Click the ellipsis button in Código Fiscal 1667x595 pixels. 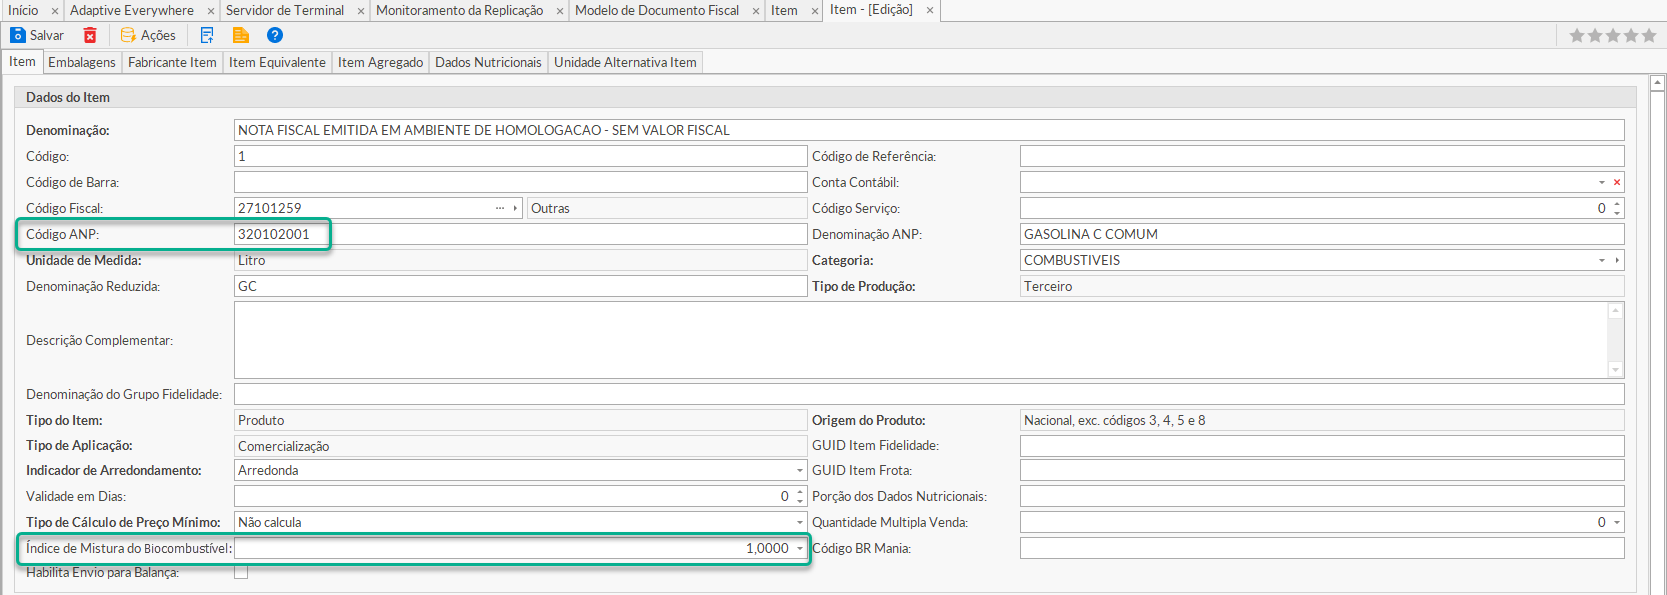pyautogui.click(x=500, y=208)
